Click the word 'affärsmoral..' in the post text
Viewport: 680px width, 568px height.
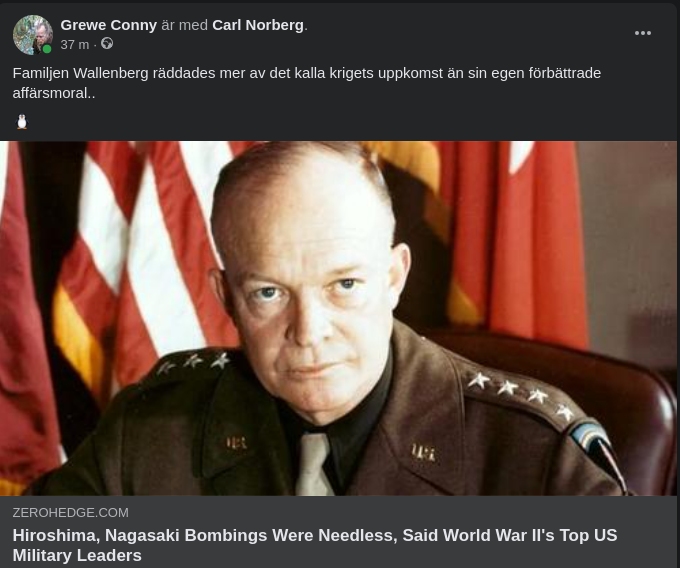54,93
